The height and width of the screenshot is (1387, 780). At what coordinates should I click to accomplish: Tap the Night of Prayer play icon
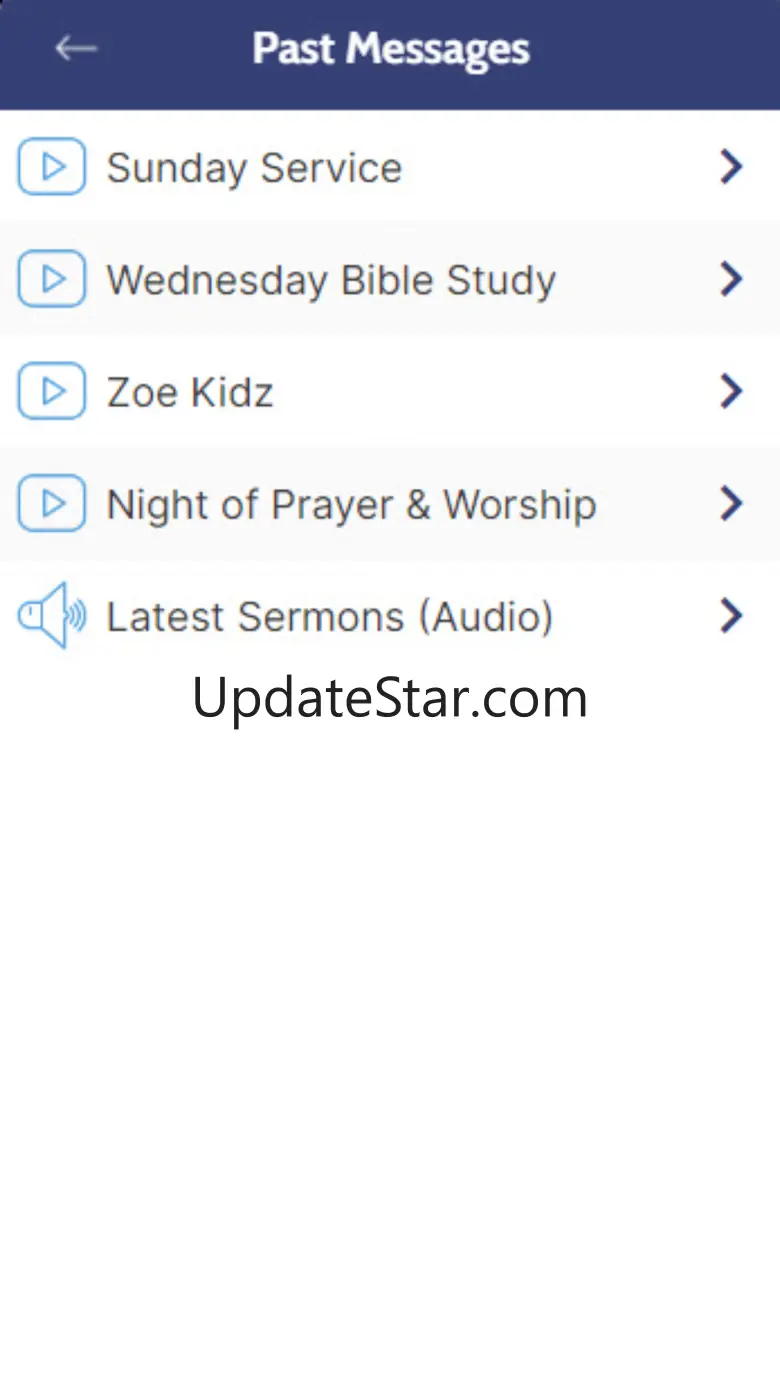52,503
